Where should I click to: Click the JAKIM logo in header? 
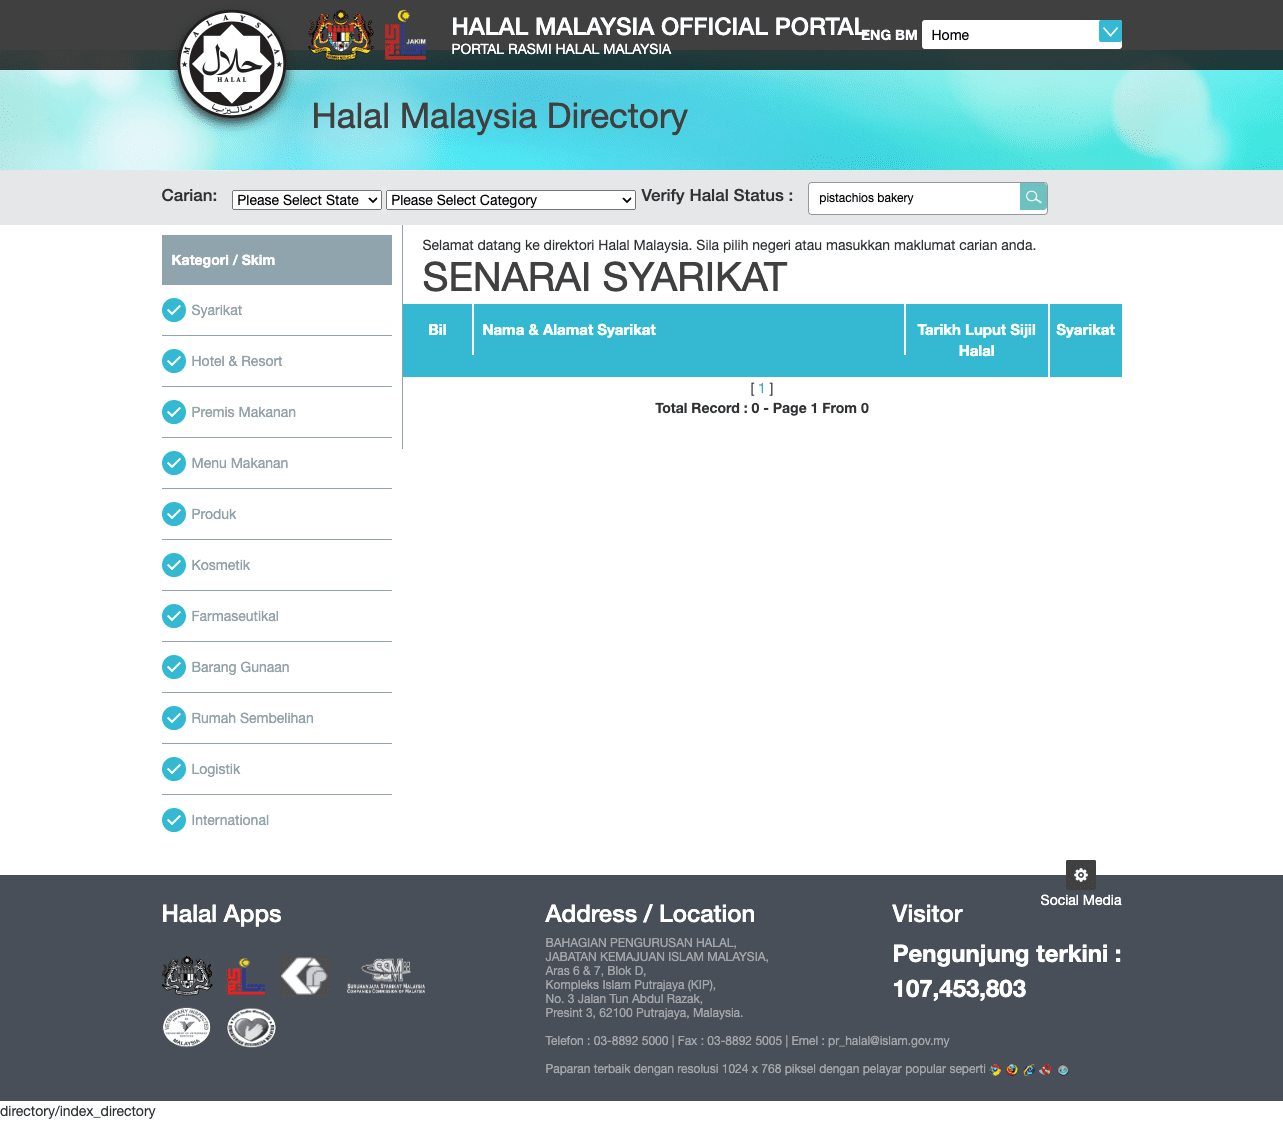[x=406, y=34]
